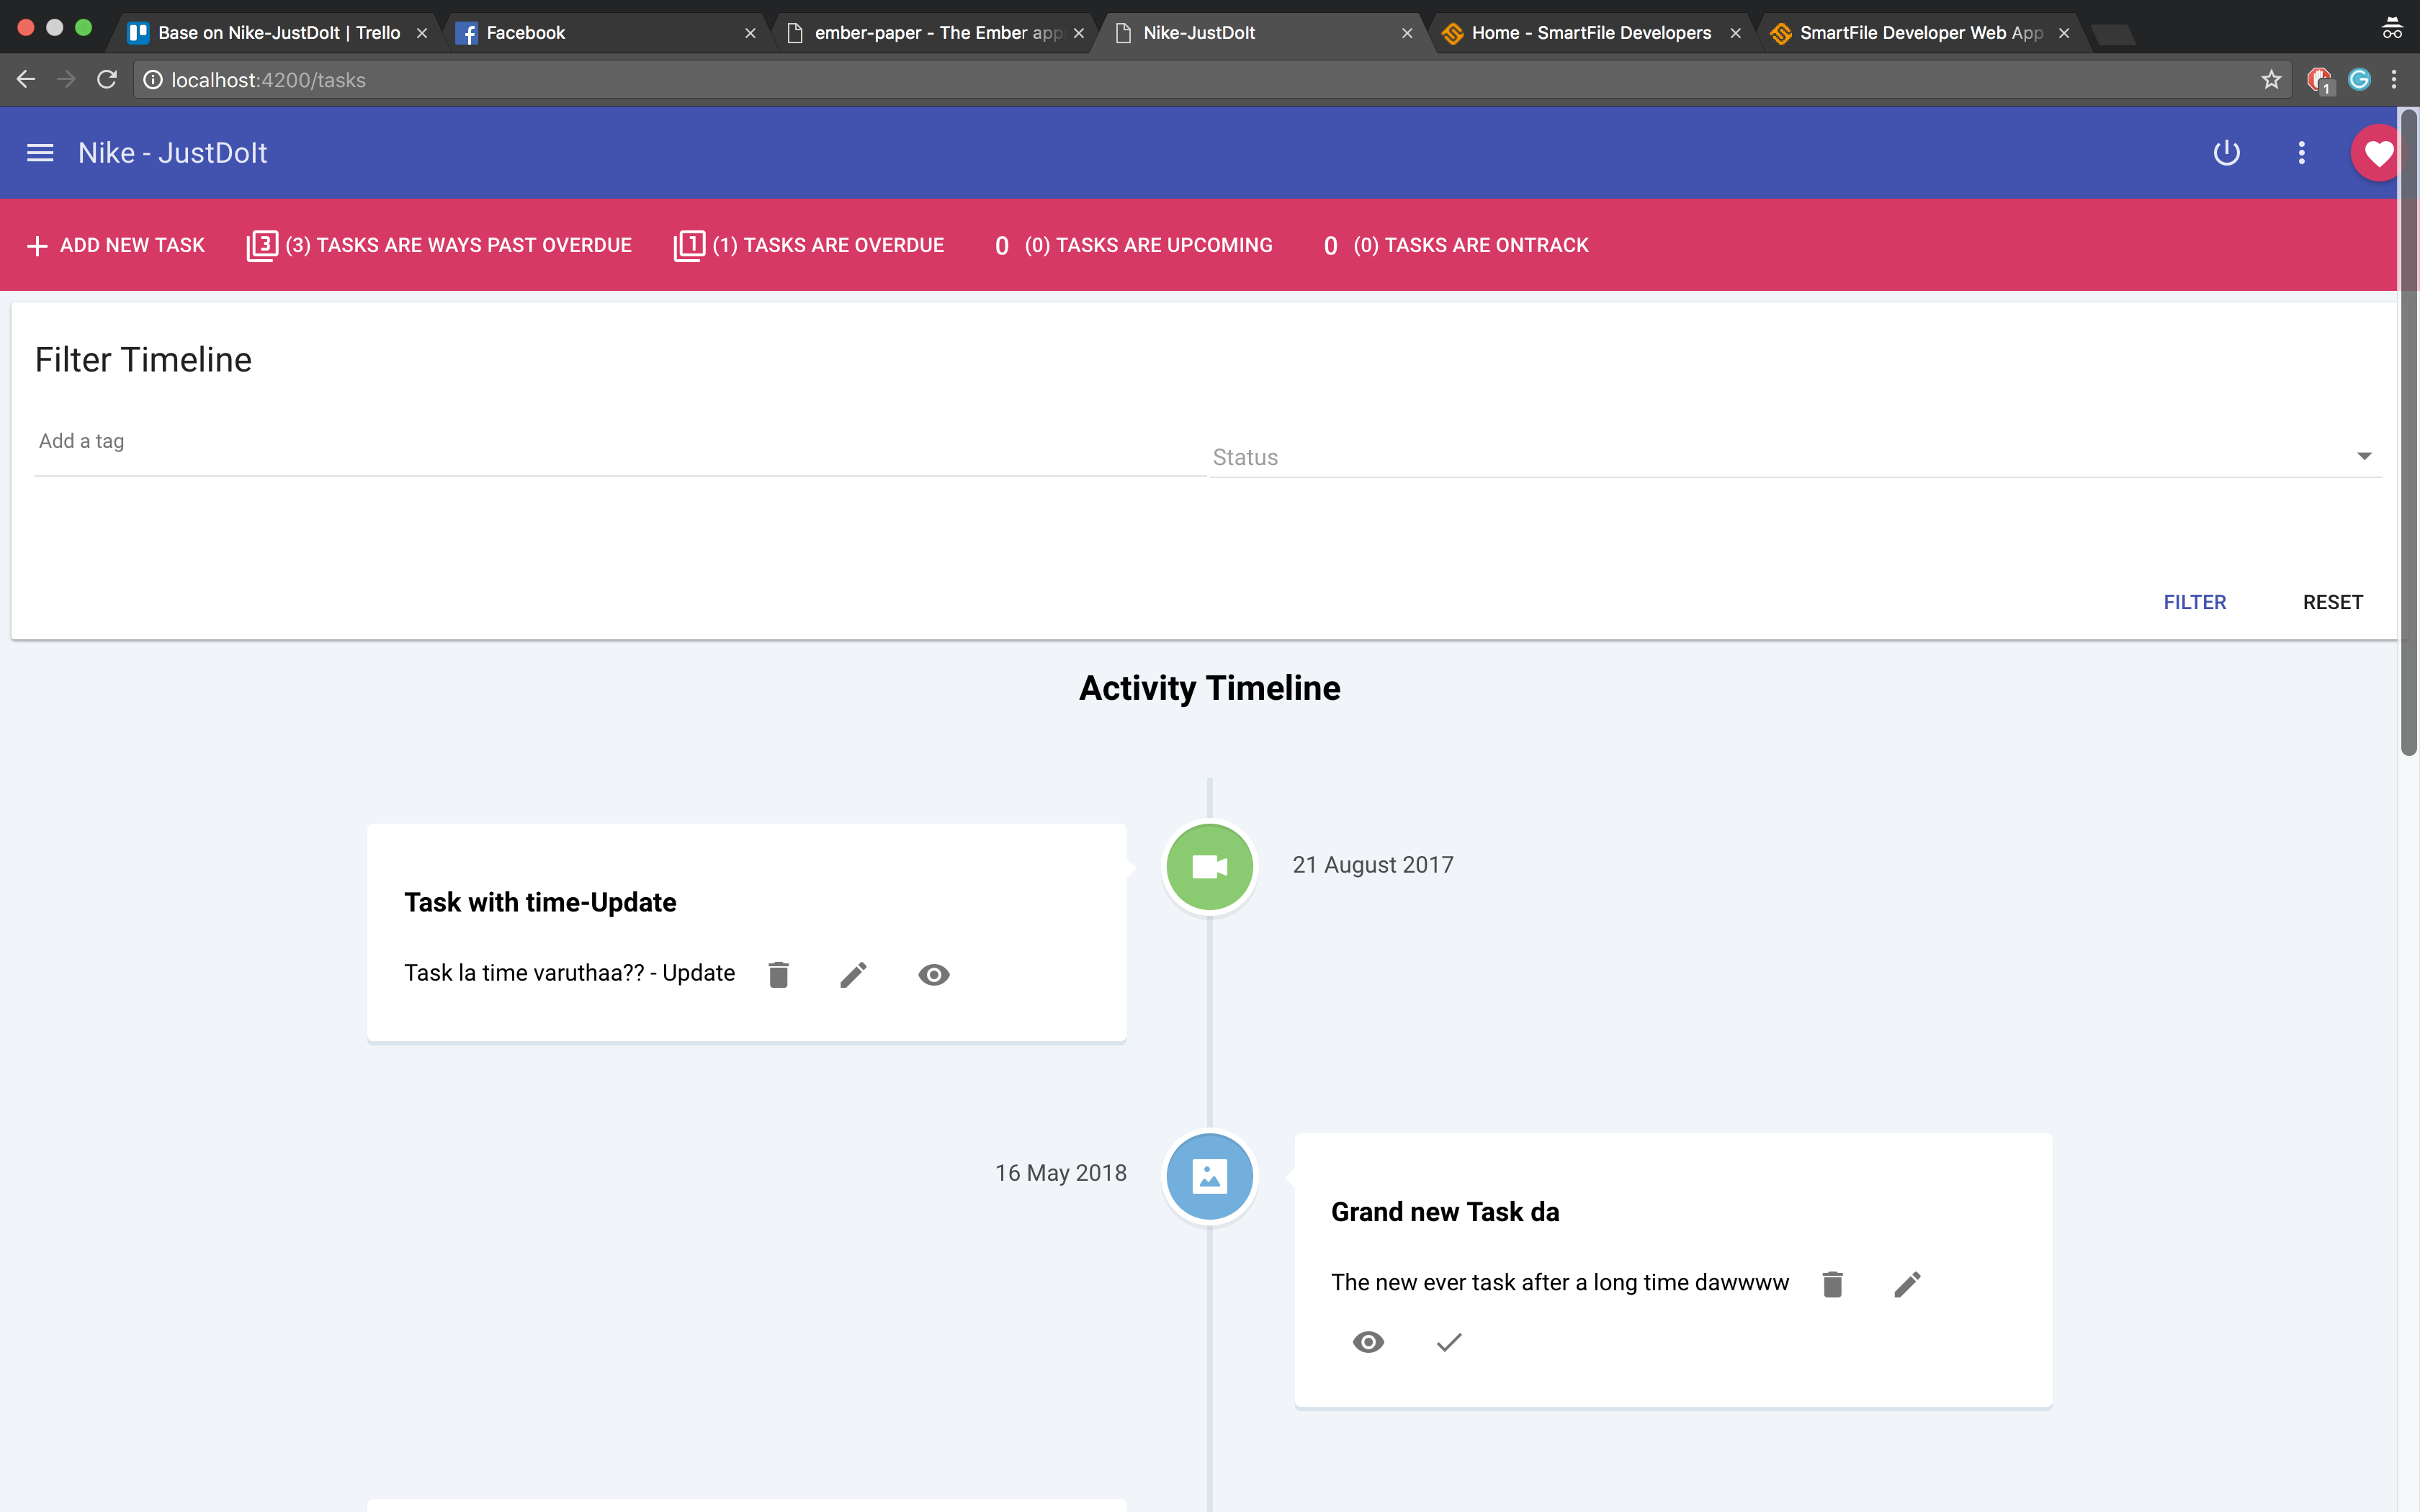
Task: View Task with time-Update via eye icon
Action: click(x=933, y=974)
